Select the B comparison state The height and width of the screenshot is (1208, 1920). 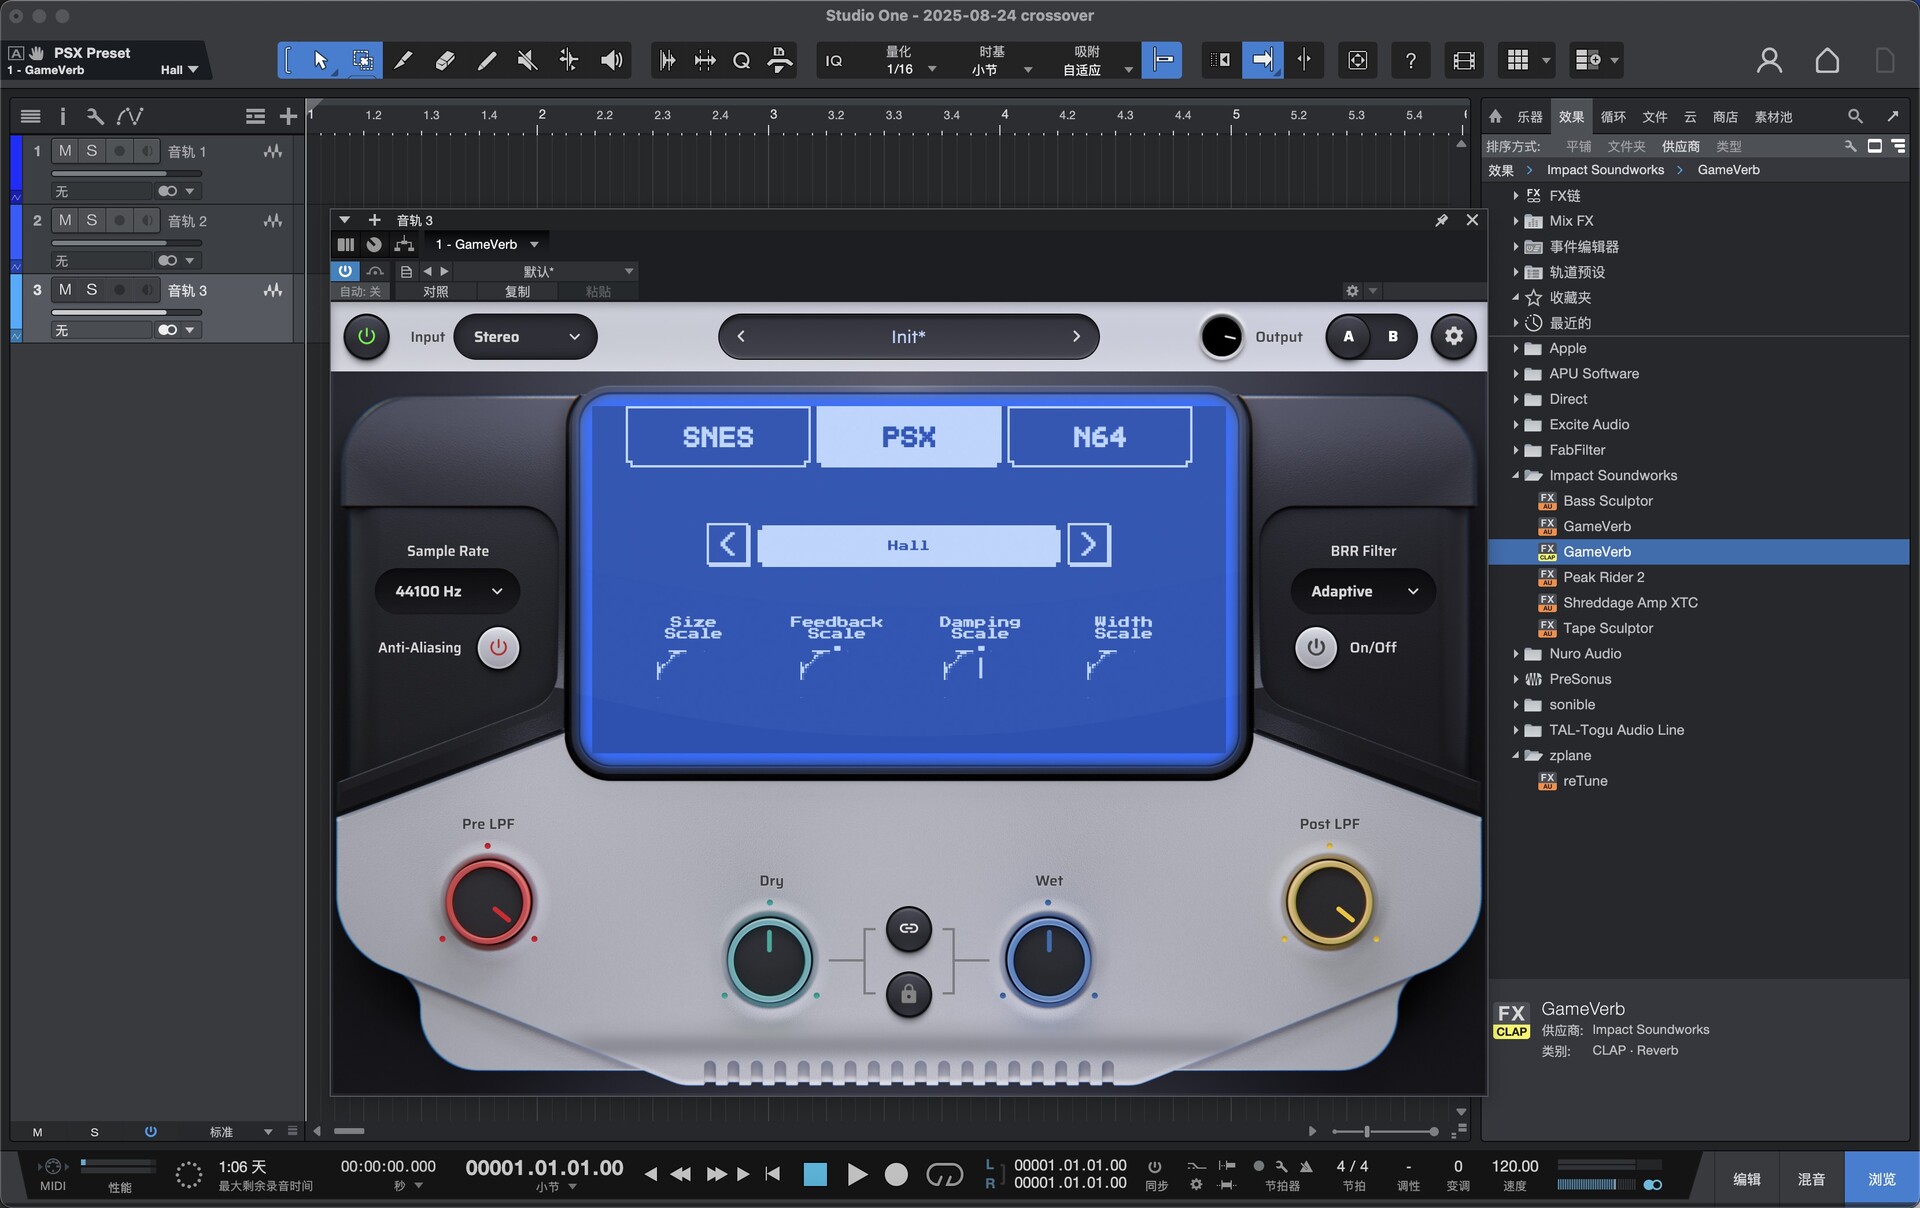click(1393, 337)
